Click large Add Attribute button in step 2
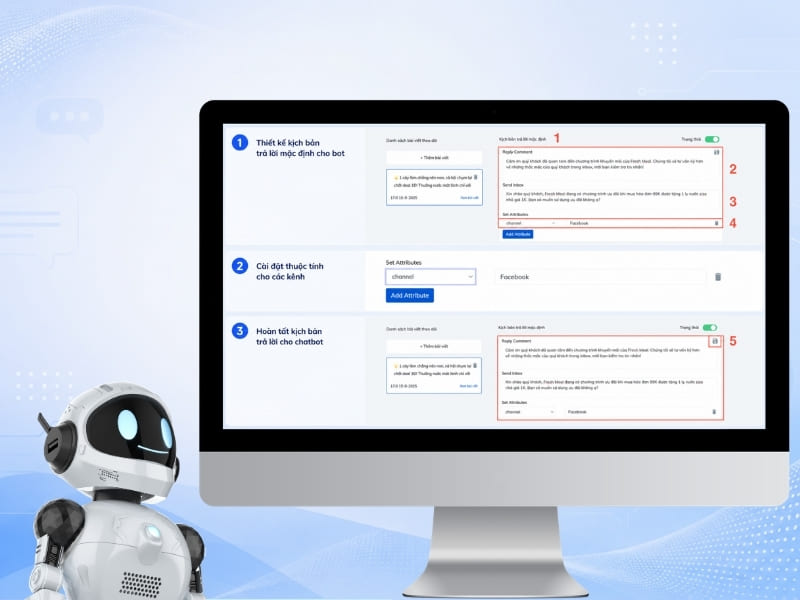800x600 pixels. point(410,295)
